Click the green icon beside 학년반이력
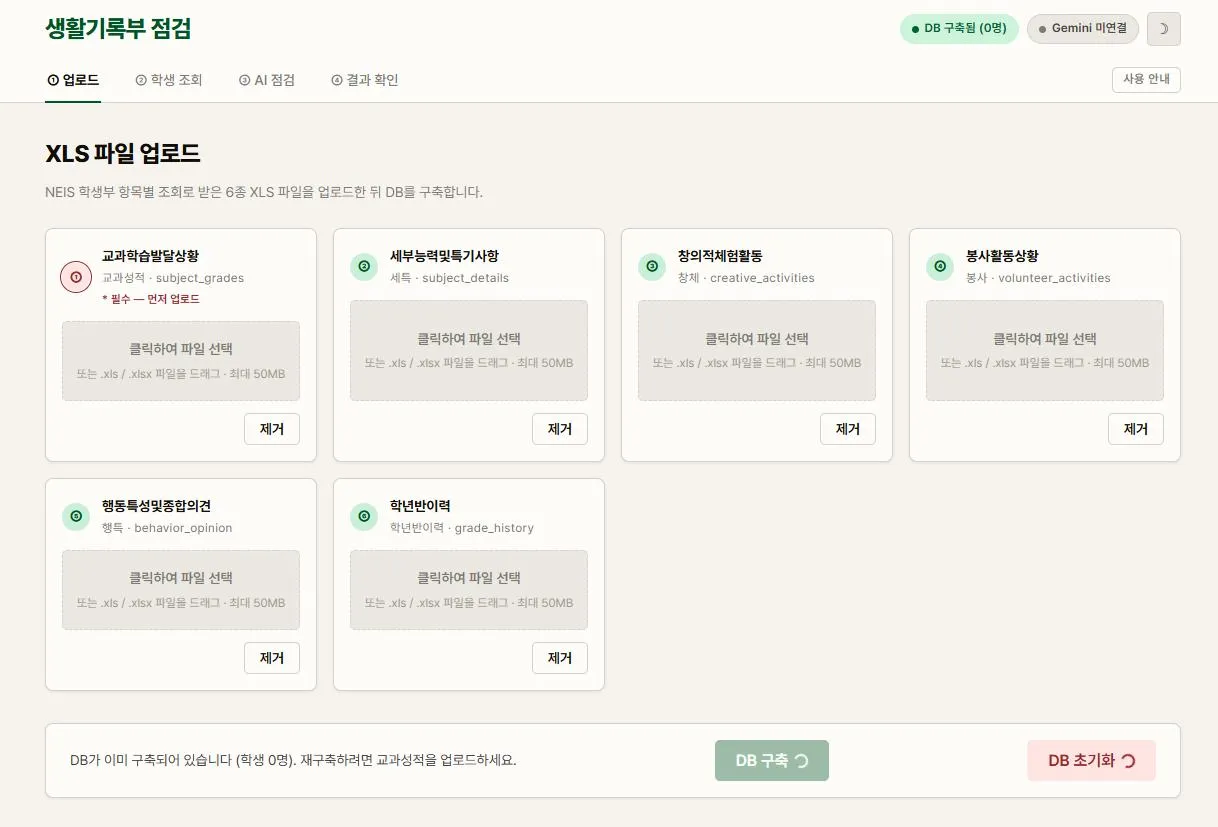 click(364, 516)
